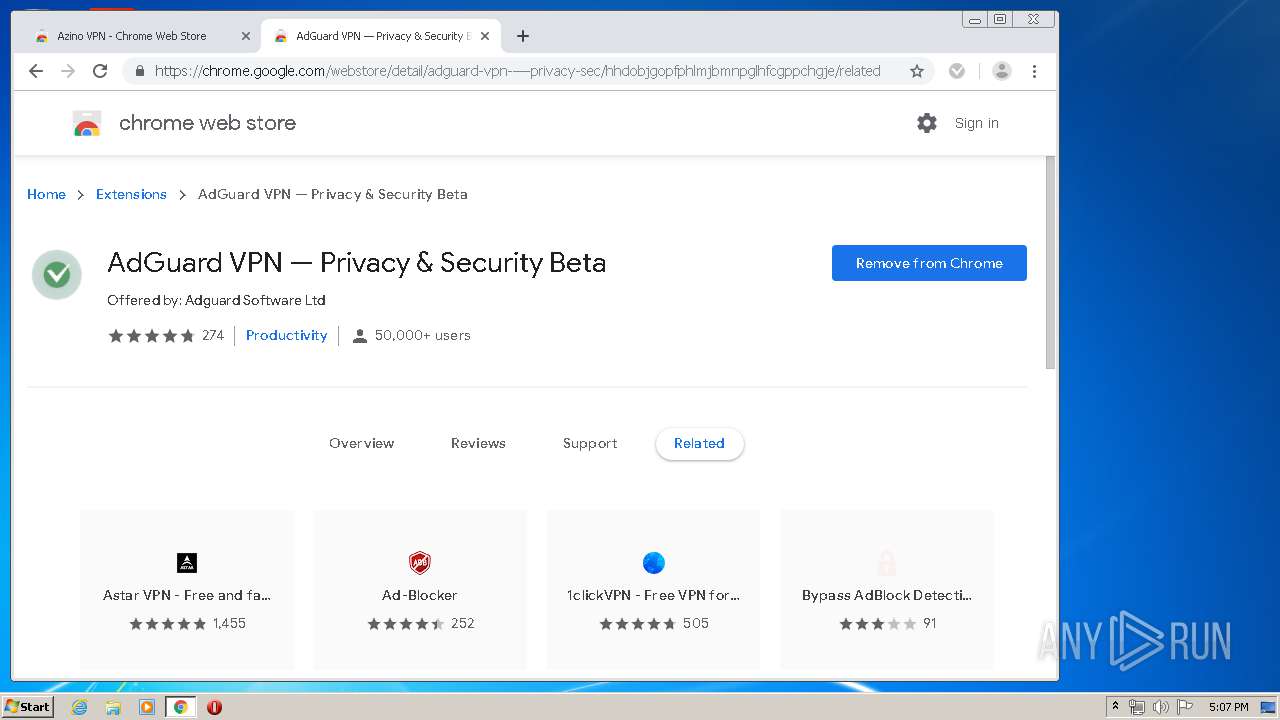Viewport: 1280px width, 720px height.
Task: Open the Chrome user profile icon
Action: (1001, 71)
